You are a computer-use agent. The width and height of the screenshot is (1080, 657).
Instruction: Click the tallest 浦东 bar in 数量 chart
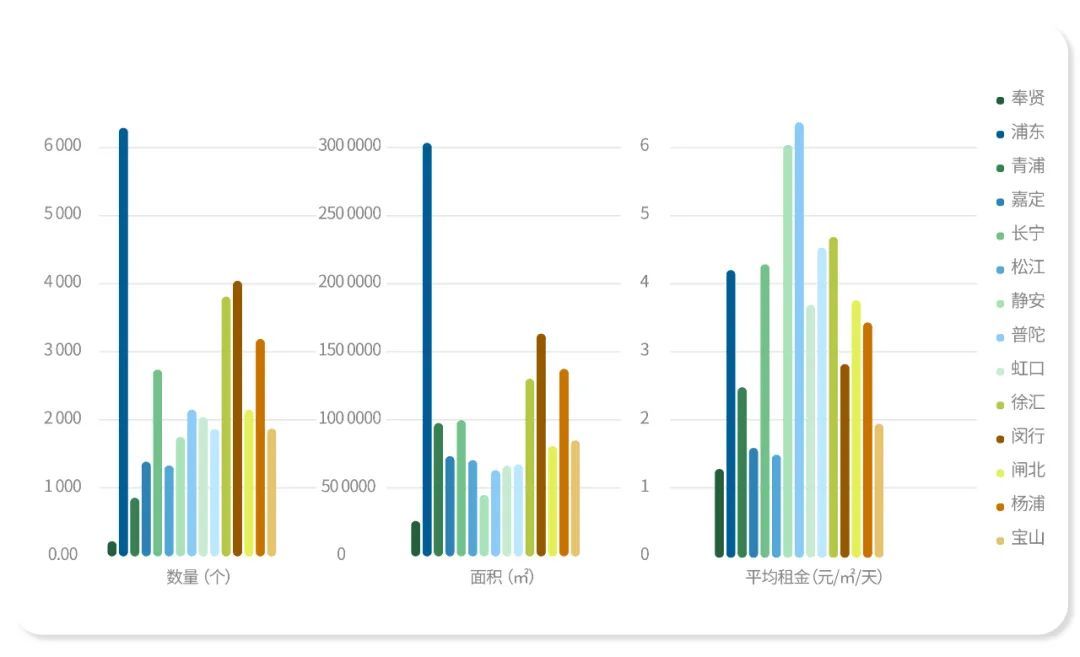123,342
